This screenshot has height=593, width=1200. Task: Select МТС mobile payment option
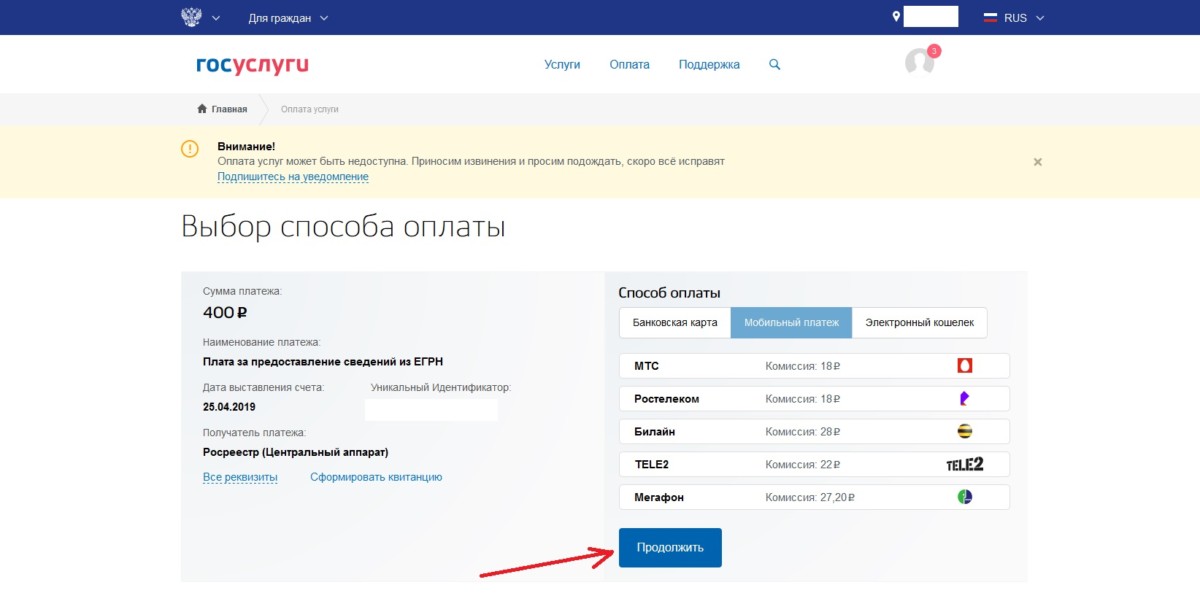[814, 366]
